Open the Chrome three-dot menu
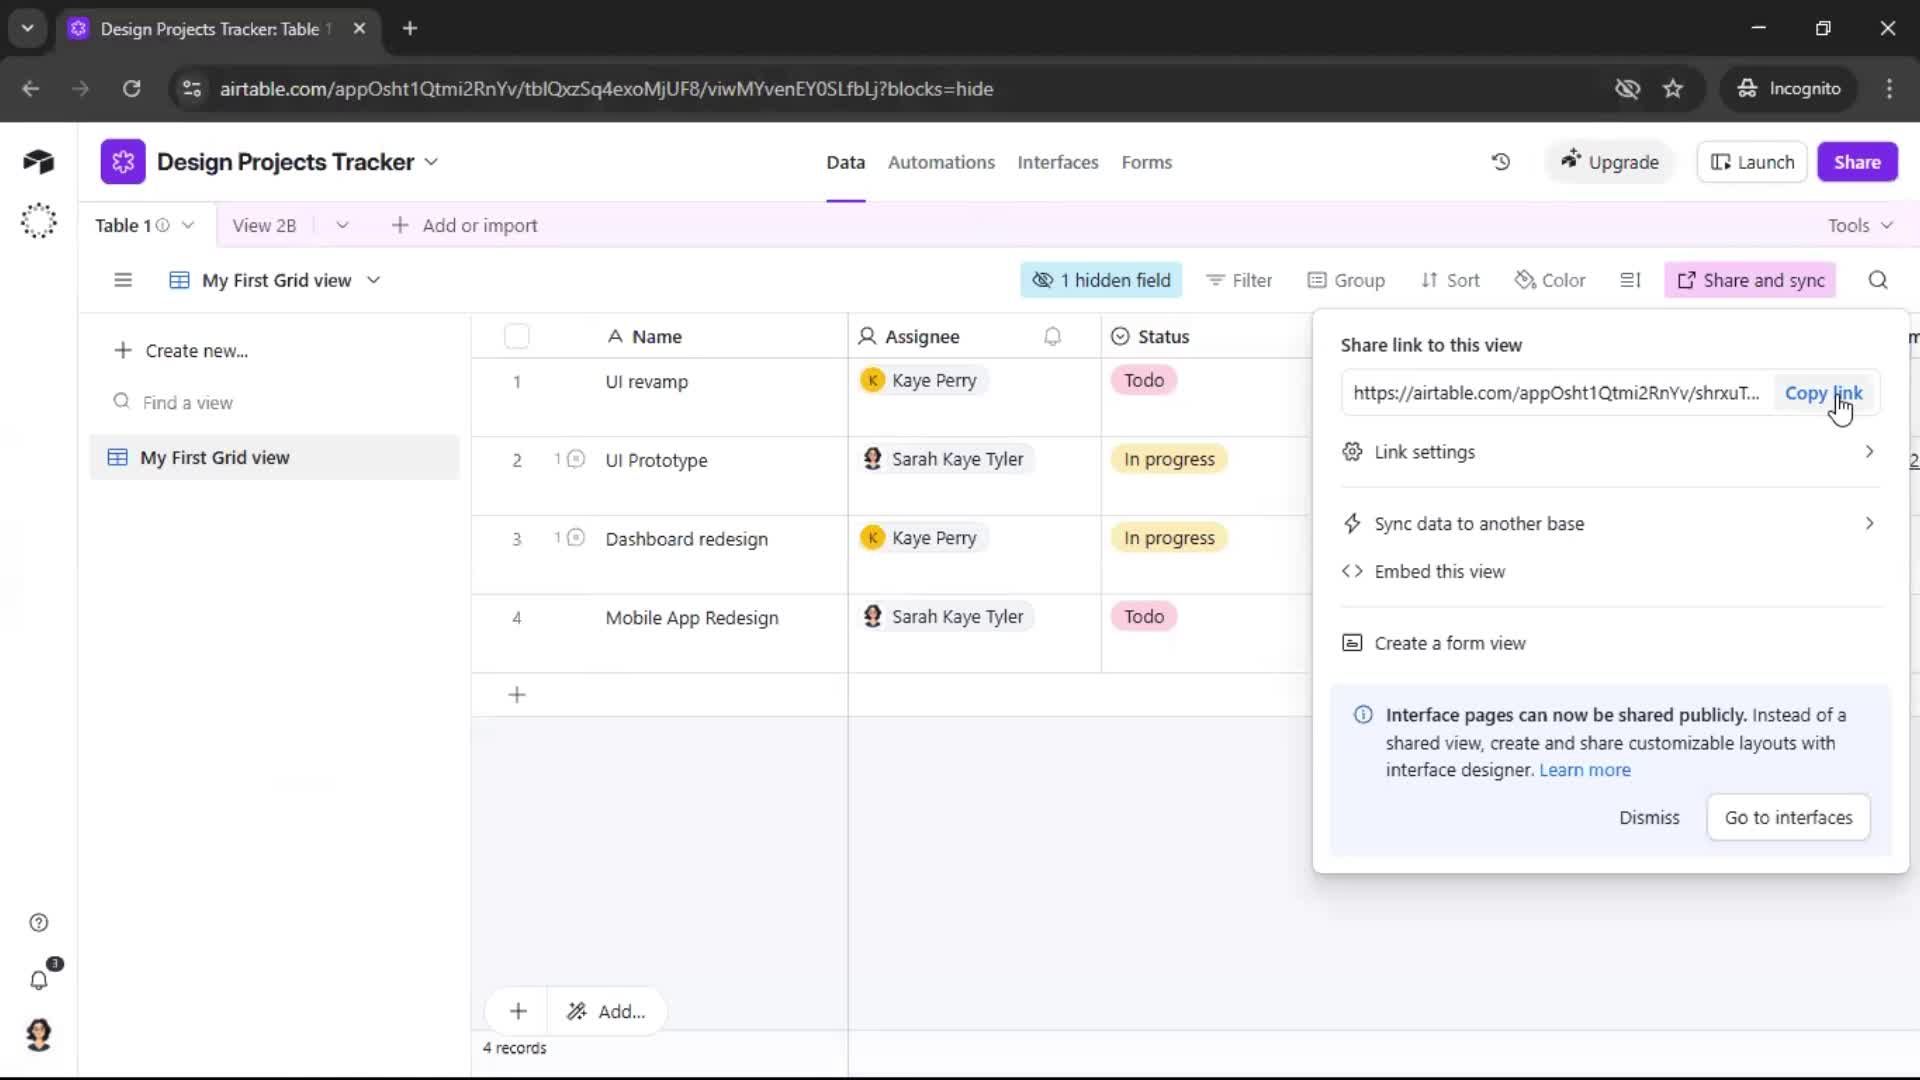The height and width of the screenshot is (1080, 1920). [x=1889, y=89]
